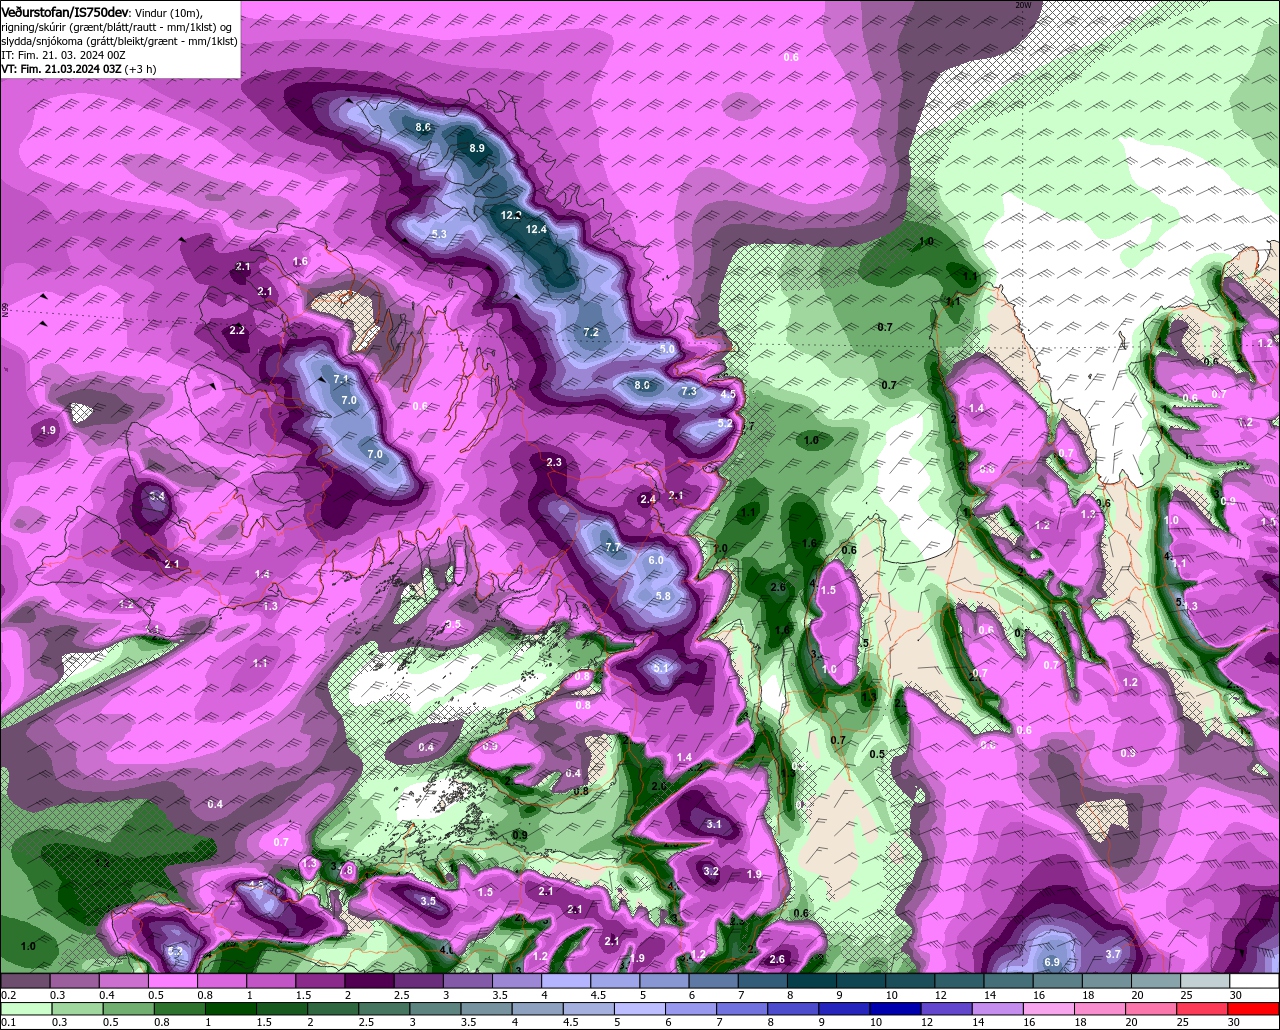This screenshot has width=1280, height=1030.
Task: Click the 0.1 label on the lower legend row
Action: tap(9, 1022)
